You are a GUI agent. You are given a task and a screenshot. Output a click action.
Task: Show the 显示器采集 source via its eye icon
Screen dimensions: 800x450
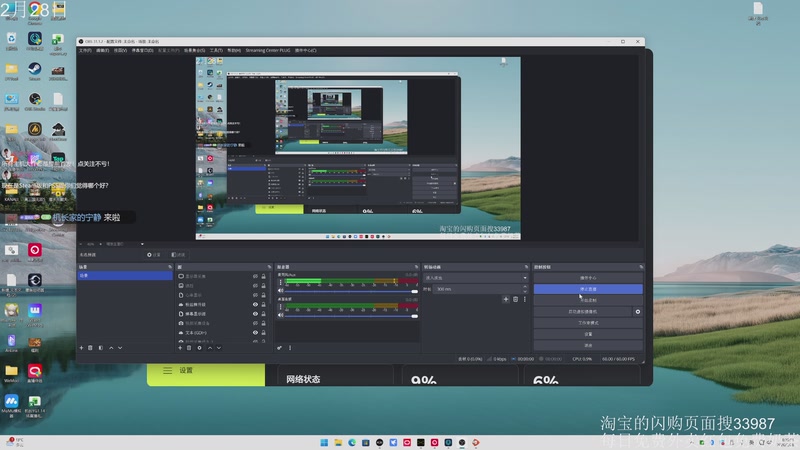(x=255, y=277)
